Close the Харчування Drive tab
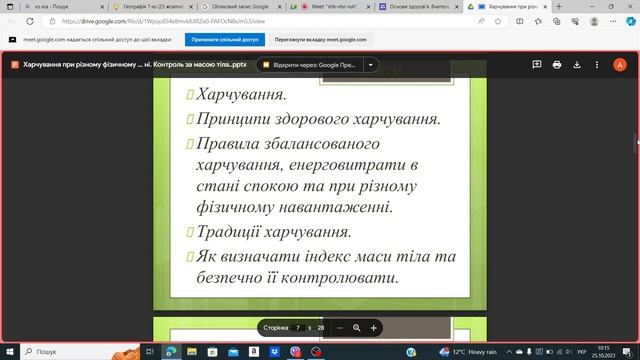This screenshot has width=640, height=360. (545, 7)
